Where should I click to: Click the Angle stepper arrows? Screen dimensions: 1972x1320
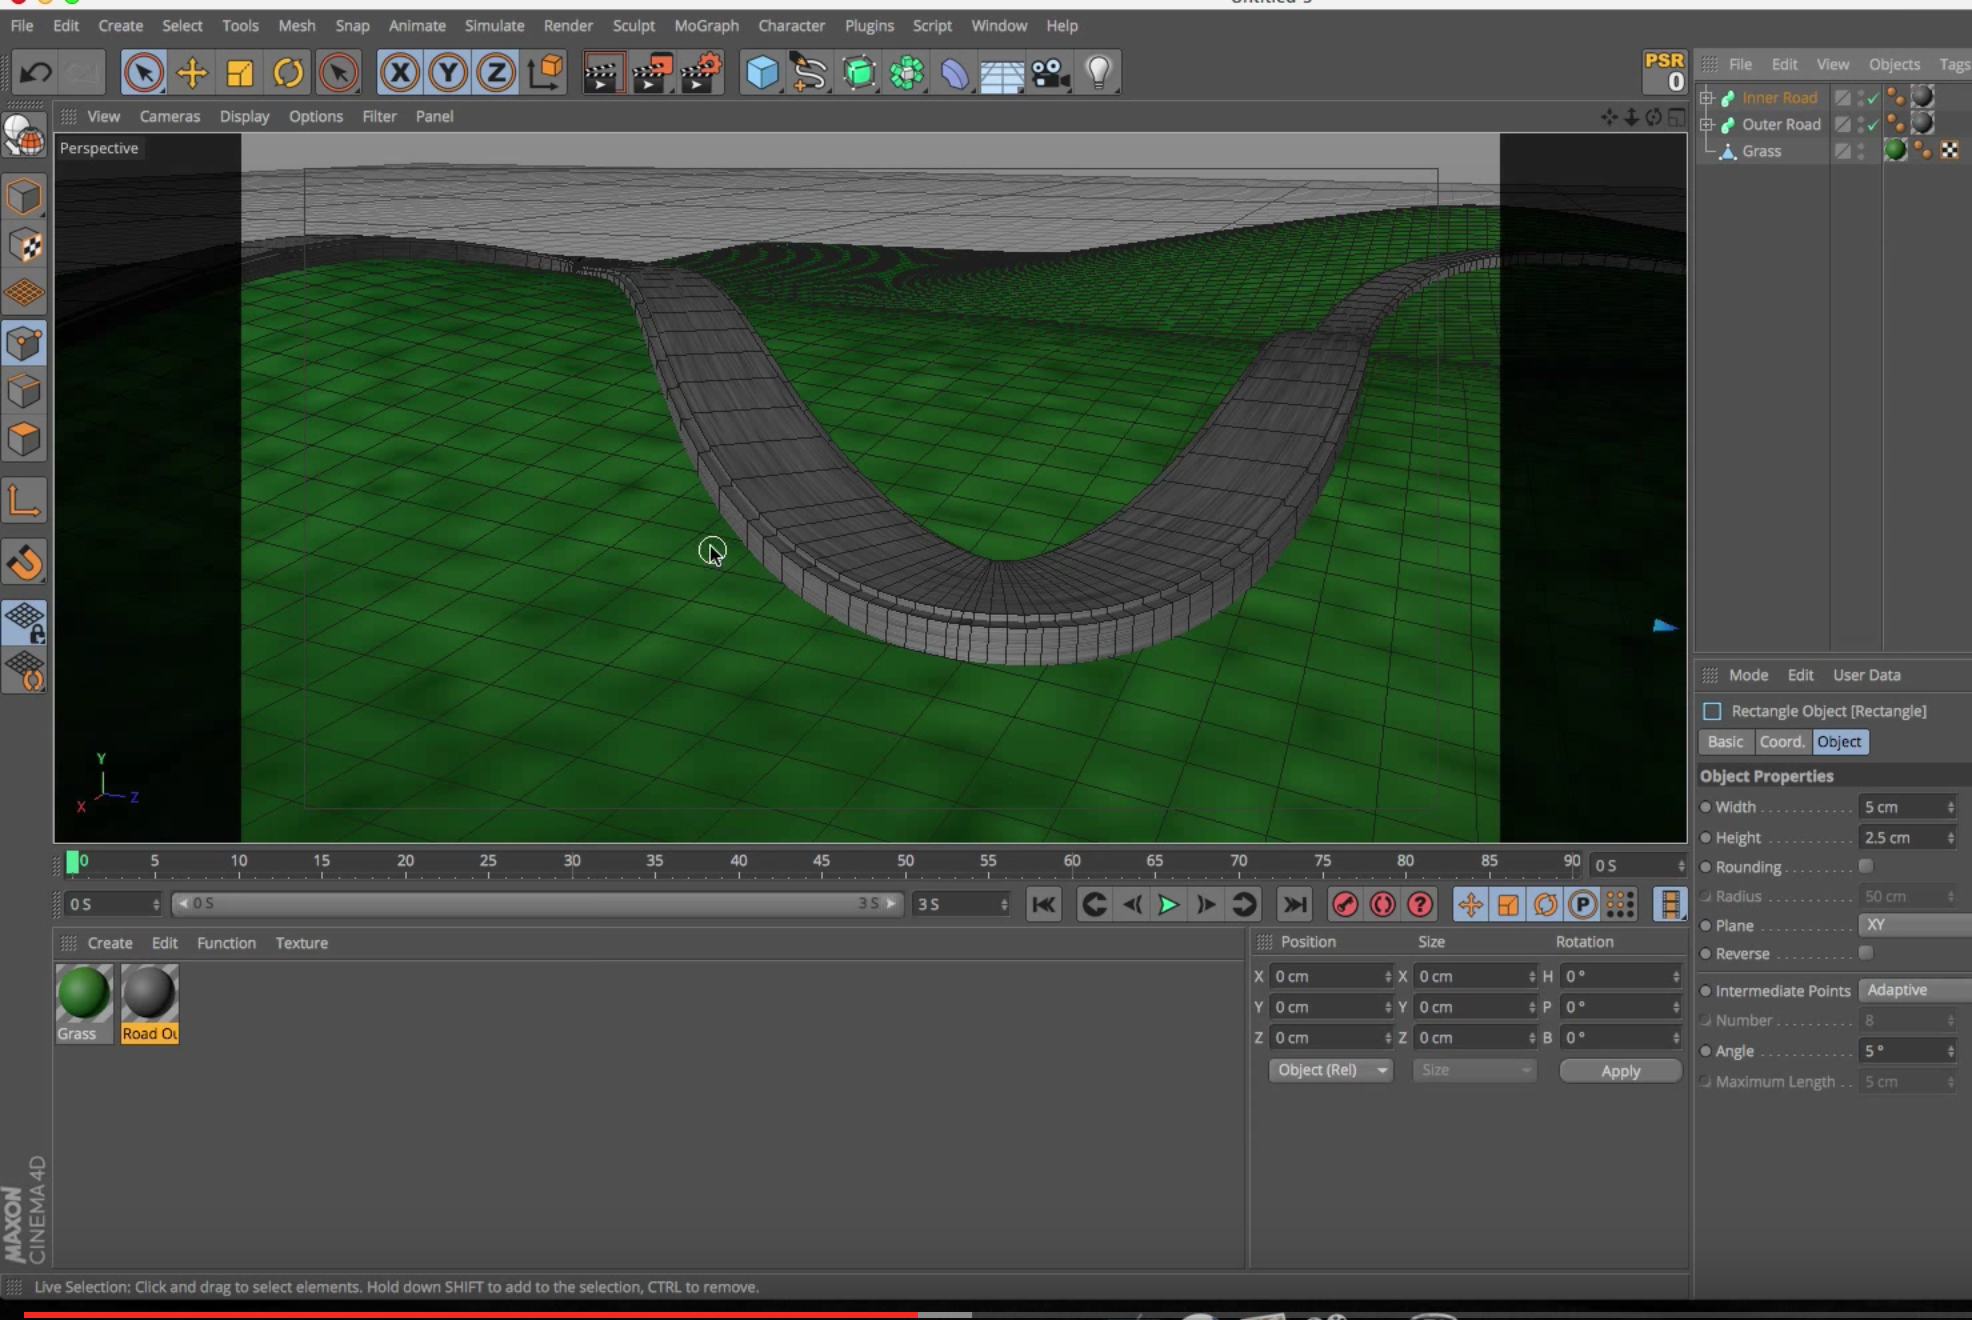[1950, 1051]
